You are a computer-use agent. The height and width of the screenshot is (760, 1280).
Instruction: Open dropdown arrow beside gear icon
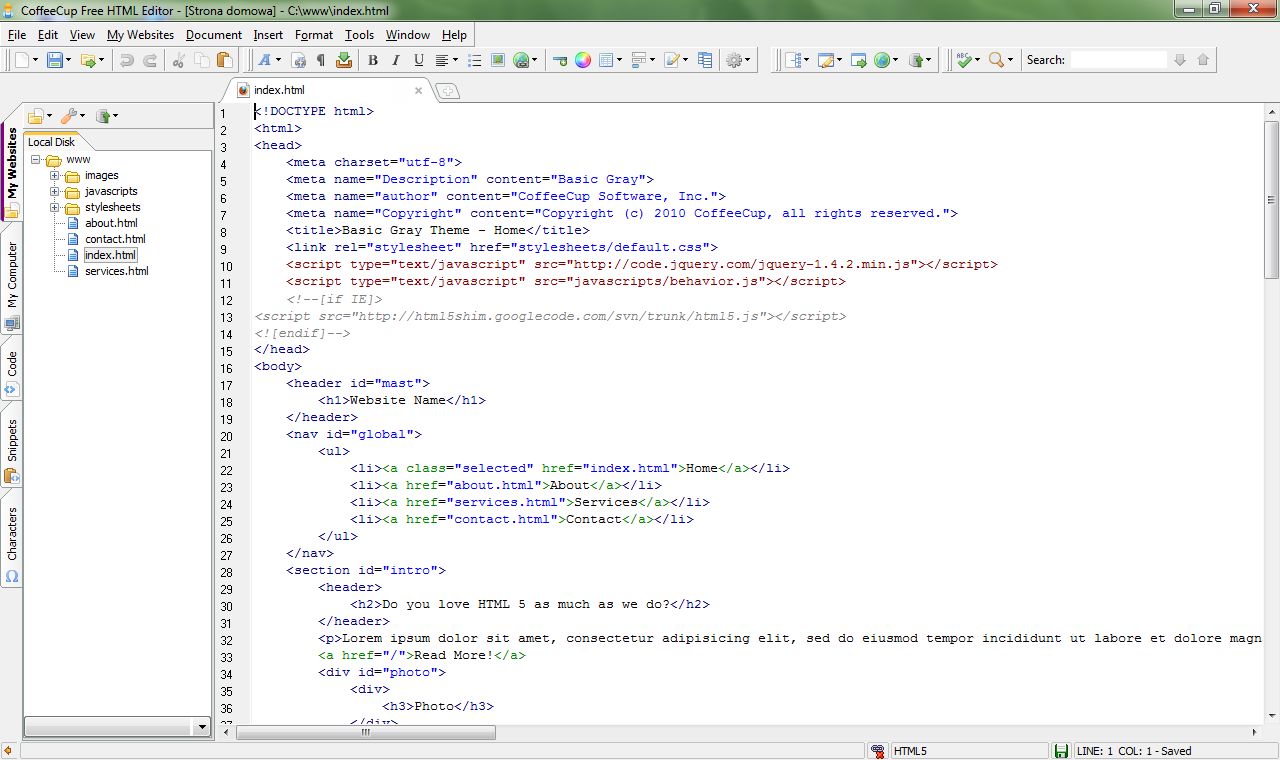(x=749, y=60)
